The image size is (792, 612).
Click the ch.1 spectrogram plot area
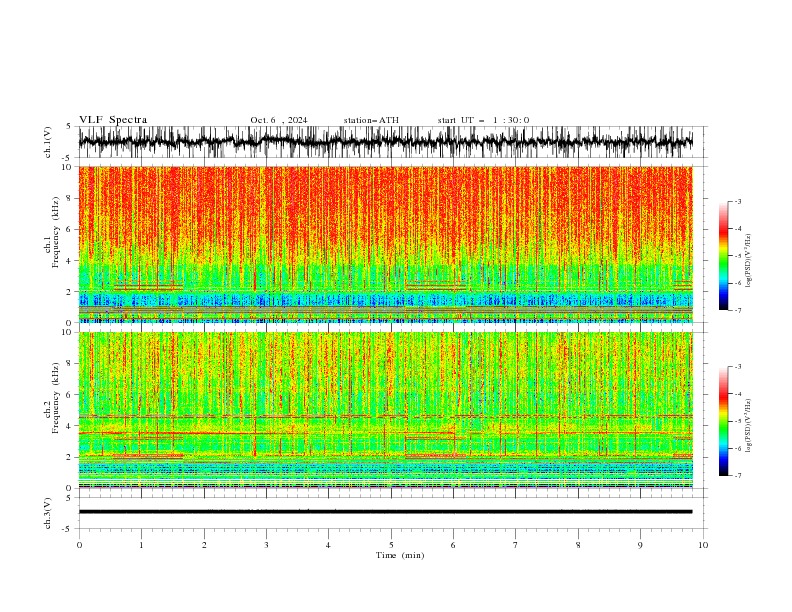click(386, 244)
